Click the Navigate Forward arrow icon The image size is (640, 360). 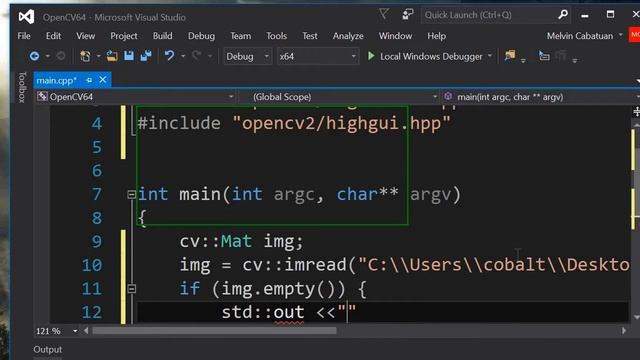point(61,56)
